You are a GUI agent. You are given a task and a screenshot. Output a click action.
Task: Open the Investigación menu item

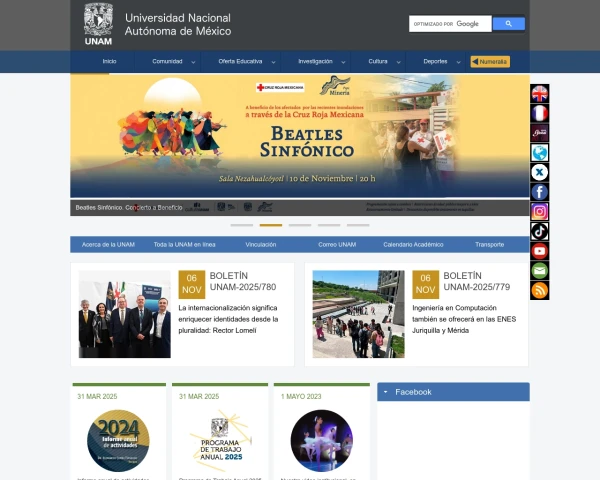[315, 61]
